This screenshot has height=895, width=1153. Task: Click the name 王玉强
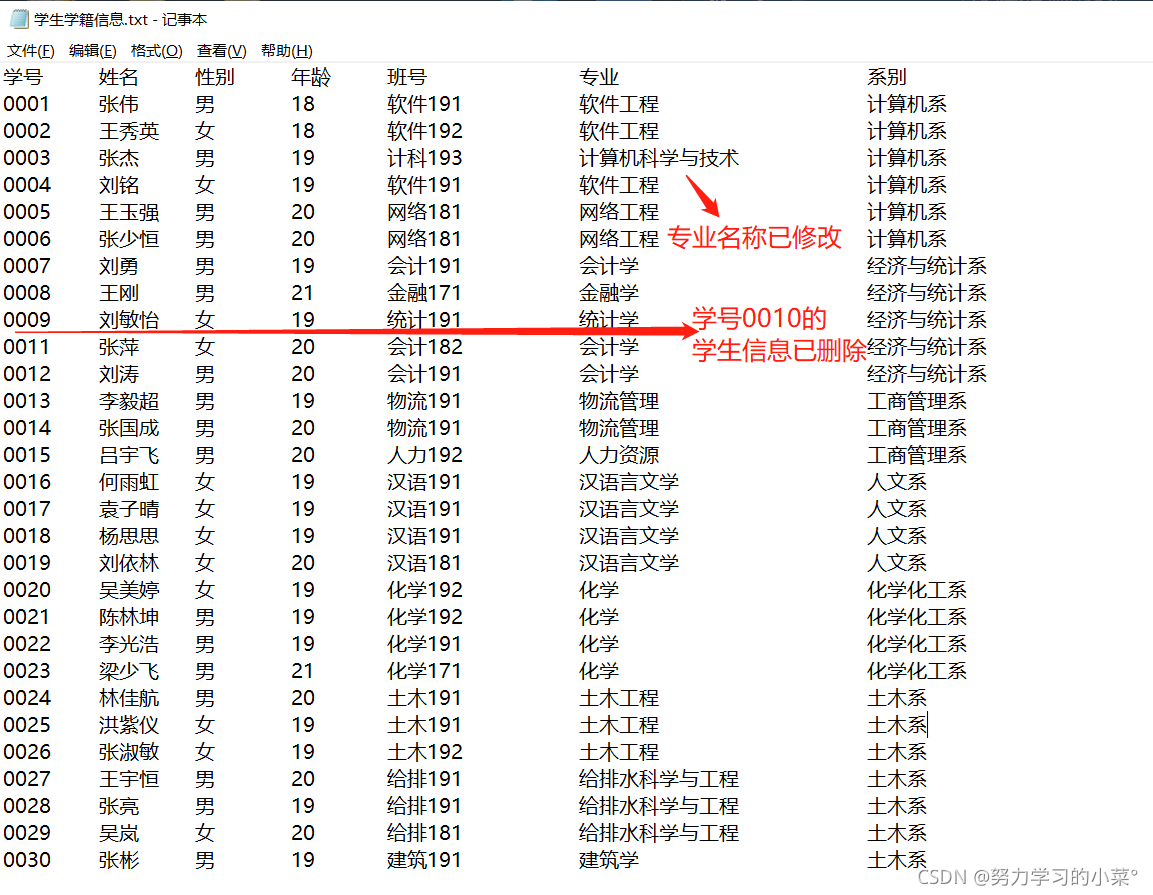(x=129, y=213)
